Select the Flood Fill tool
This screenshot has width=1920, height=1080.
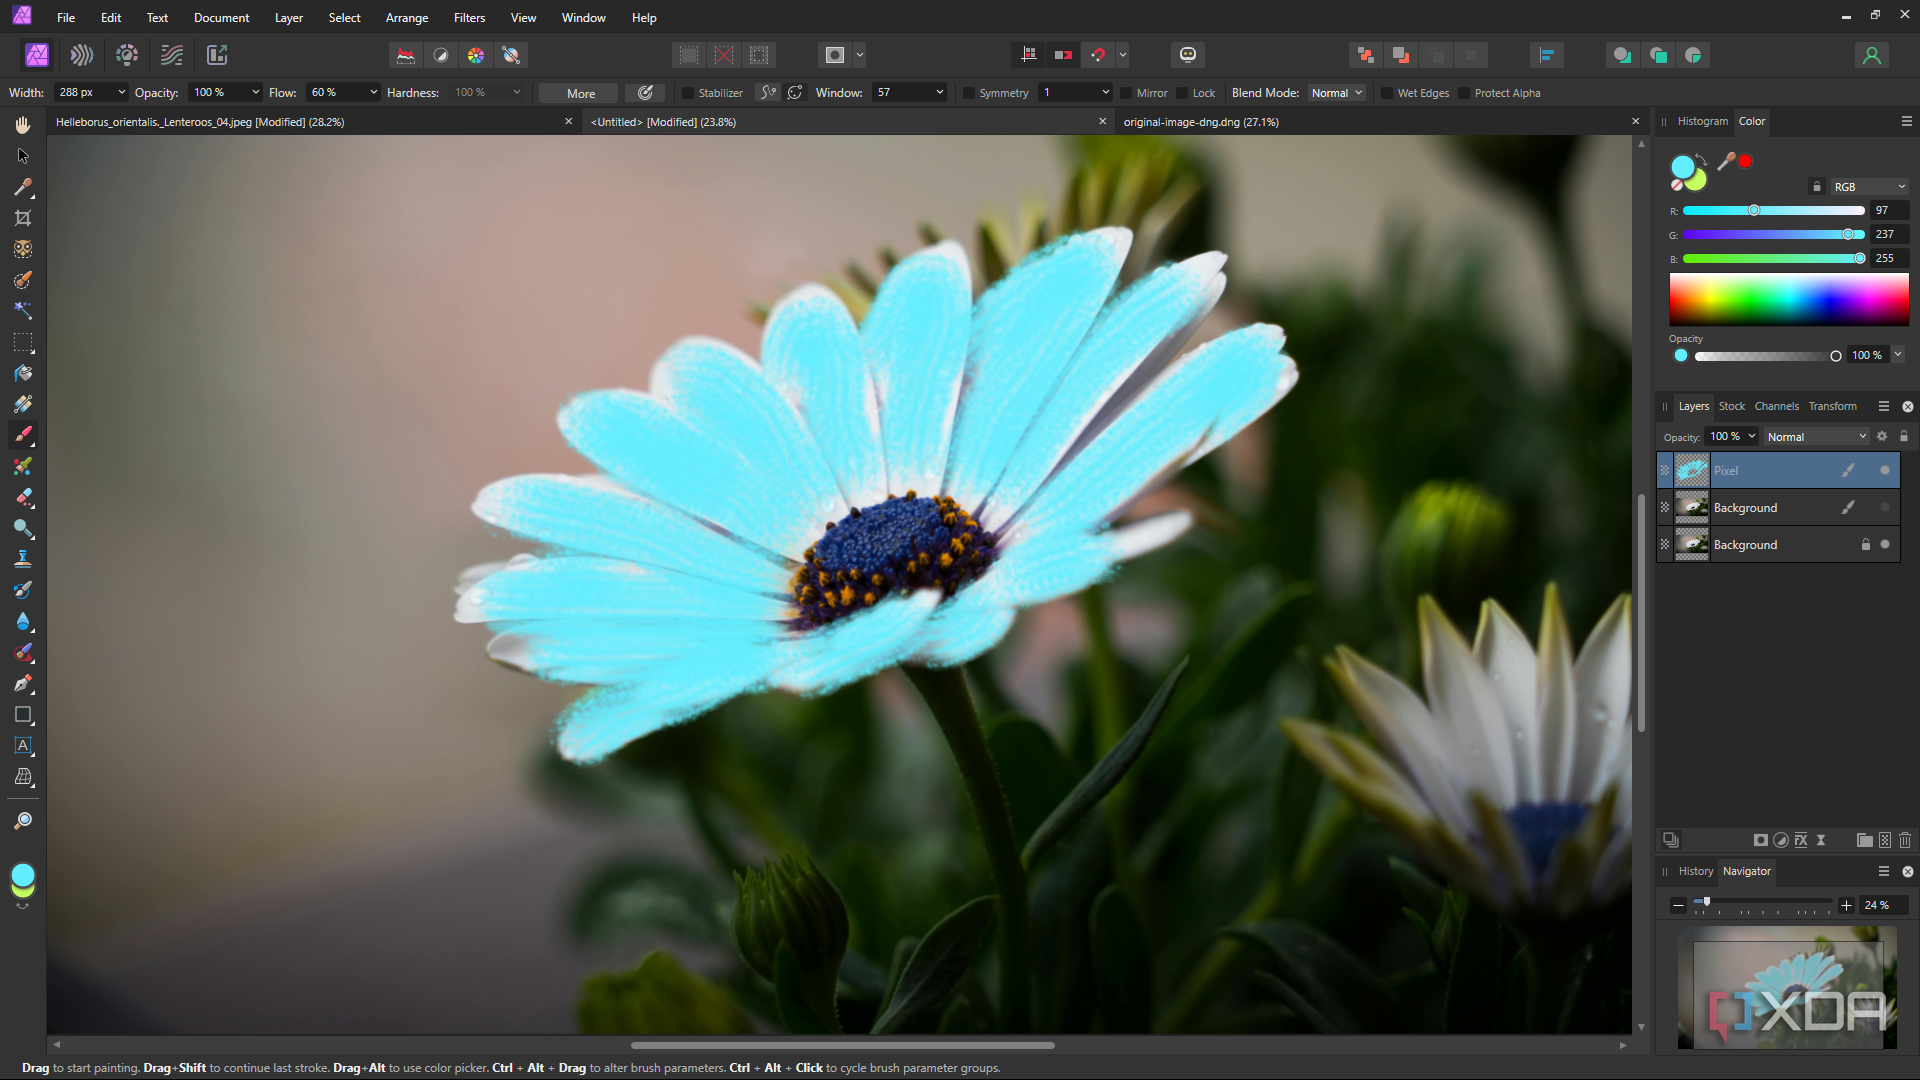23,373
